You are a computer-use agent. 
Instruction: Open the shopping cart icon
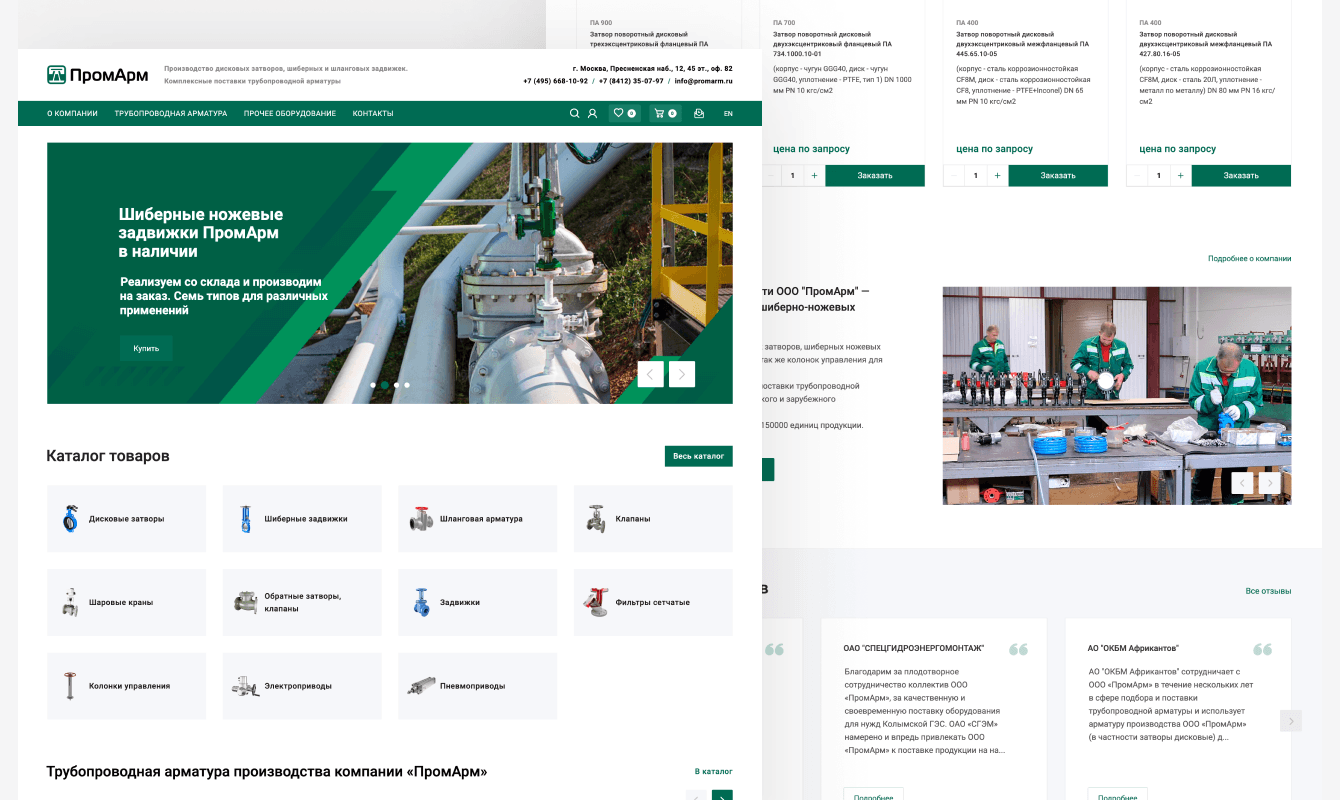click(664, 114)
